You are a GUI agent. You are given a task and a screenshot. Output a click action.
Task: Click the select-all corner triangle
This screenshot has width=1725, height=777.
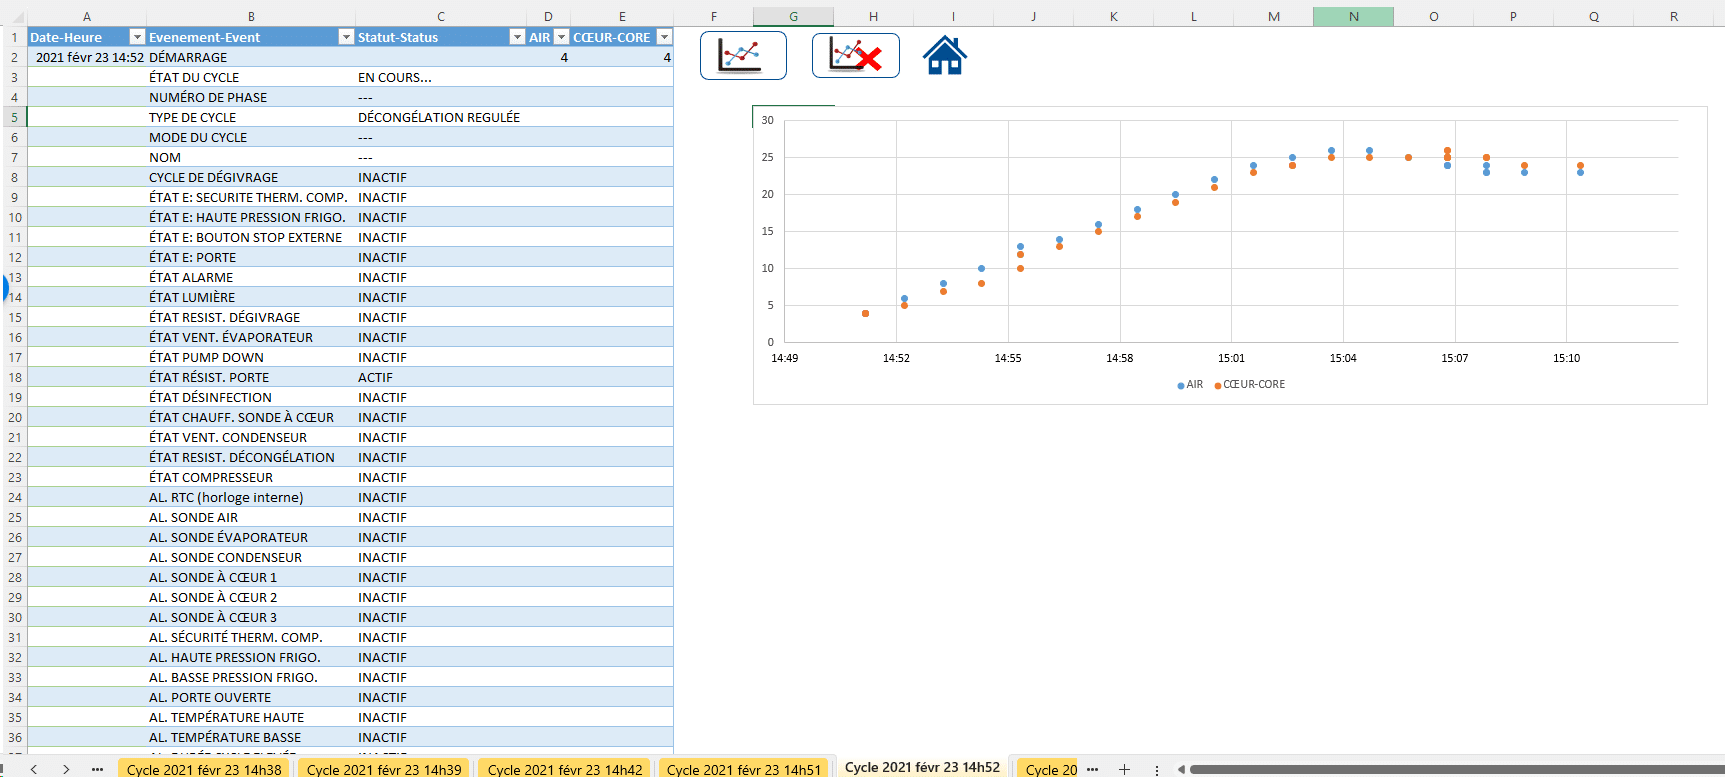click(x=15, y=17)
